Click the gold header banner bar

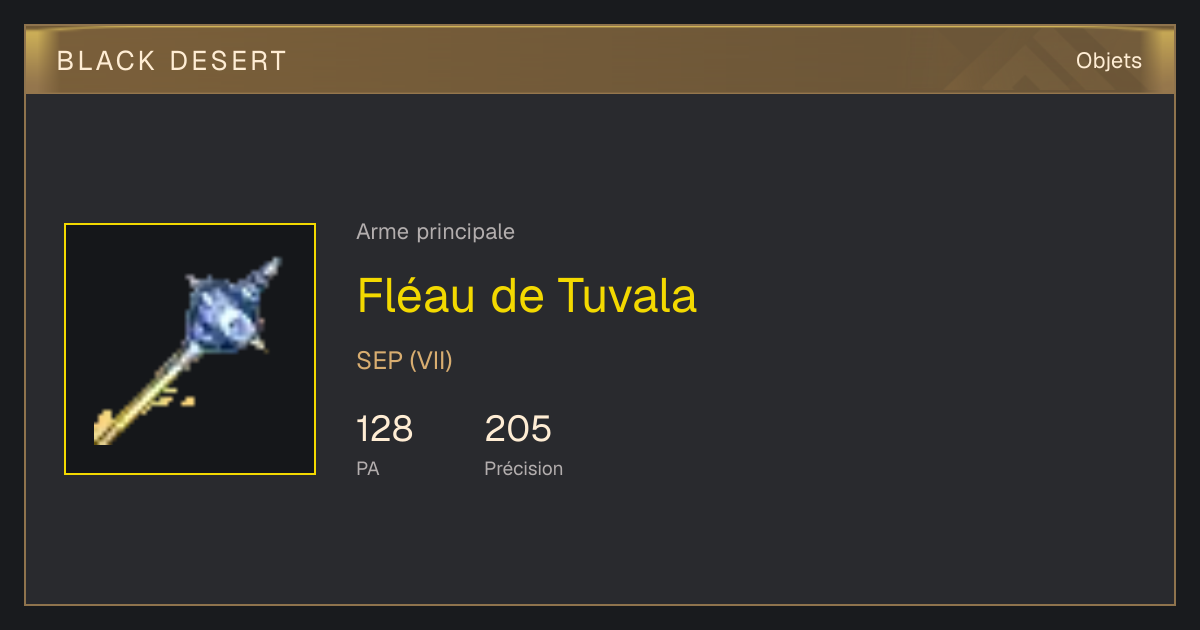[x=600, y=61]
